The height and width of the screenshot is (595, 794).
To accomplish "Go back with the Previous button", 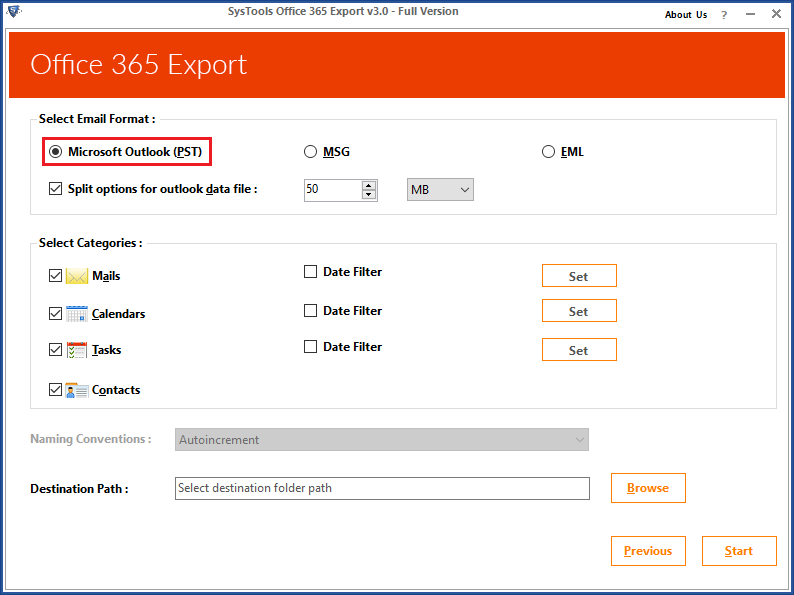I will point(648,551).
